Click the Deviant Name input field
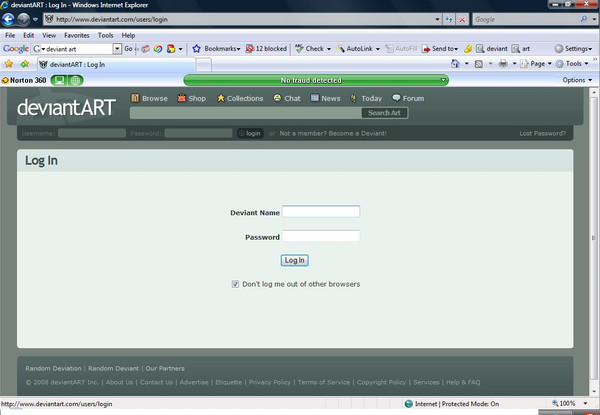 pos(321,212)
